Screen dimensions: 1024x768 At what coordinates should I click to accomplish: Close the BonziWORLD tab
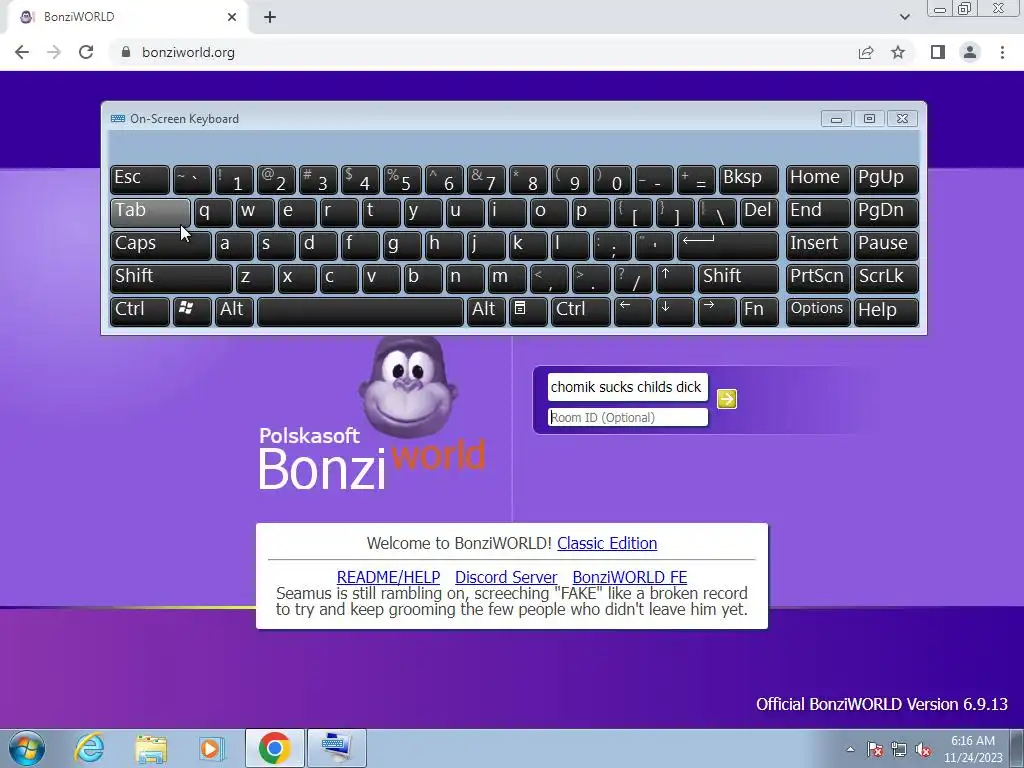click(232, 17)
